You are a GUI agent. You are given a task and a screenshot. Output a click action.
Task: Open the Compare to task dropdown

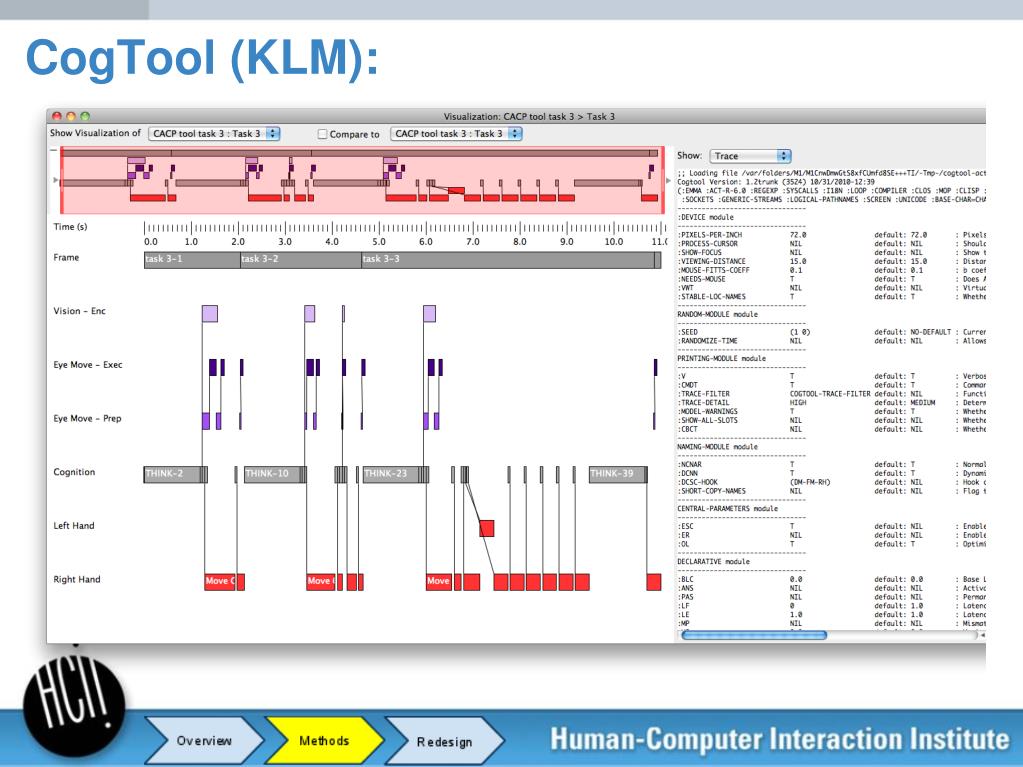(x=456, y=134)
